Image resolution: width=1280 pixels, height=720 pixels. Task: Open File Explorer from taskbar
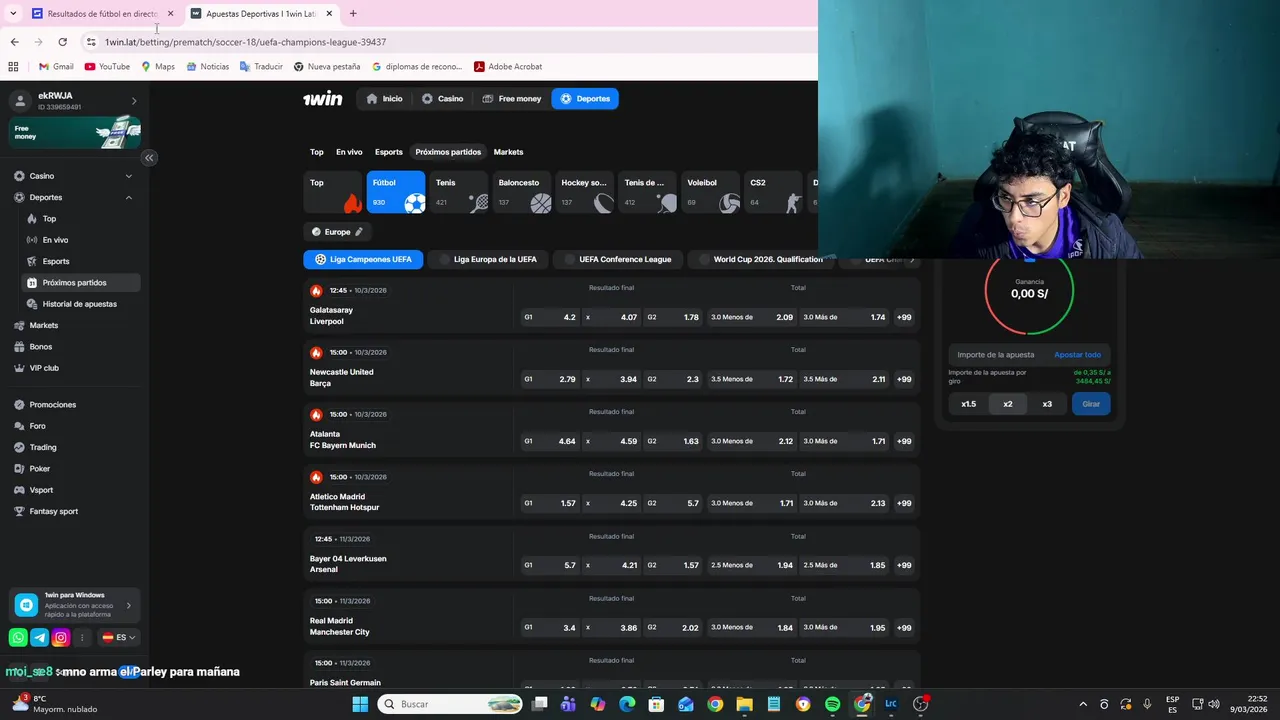[745, 704]
